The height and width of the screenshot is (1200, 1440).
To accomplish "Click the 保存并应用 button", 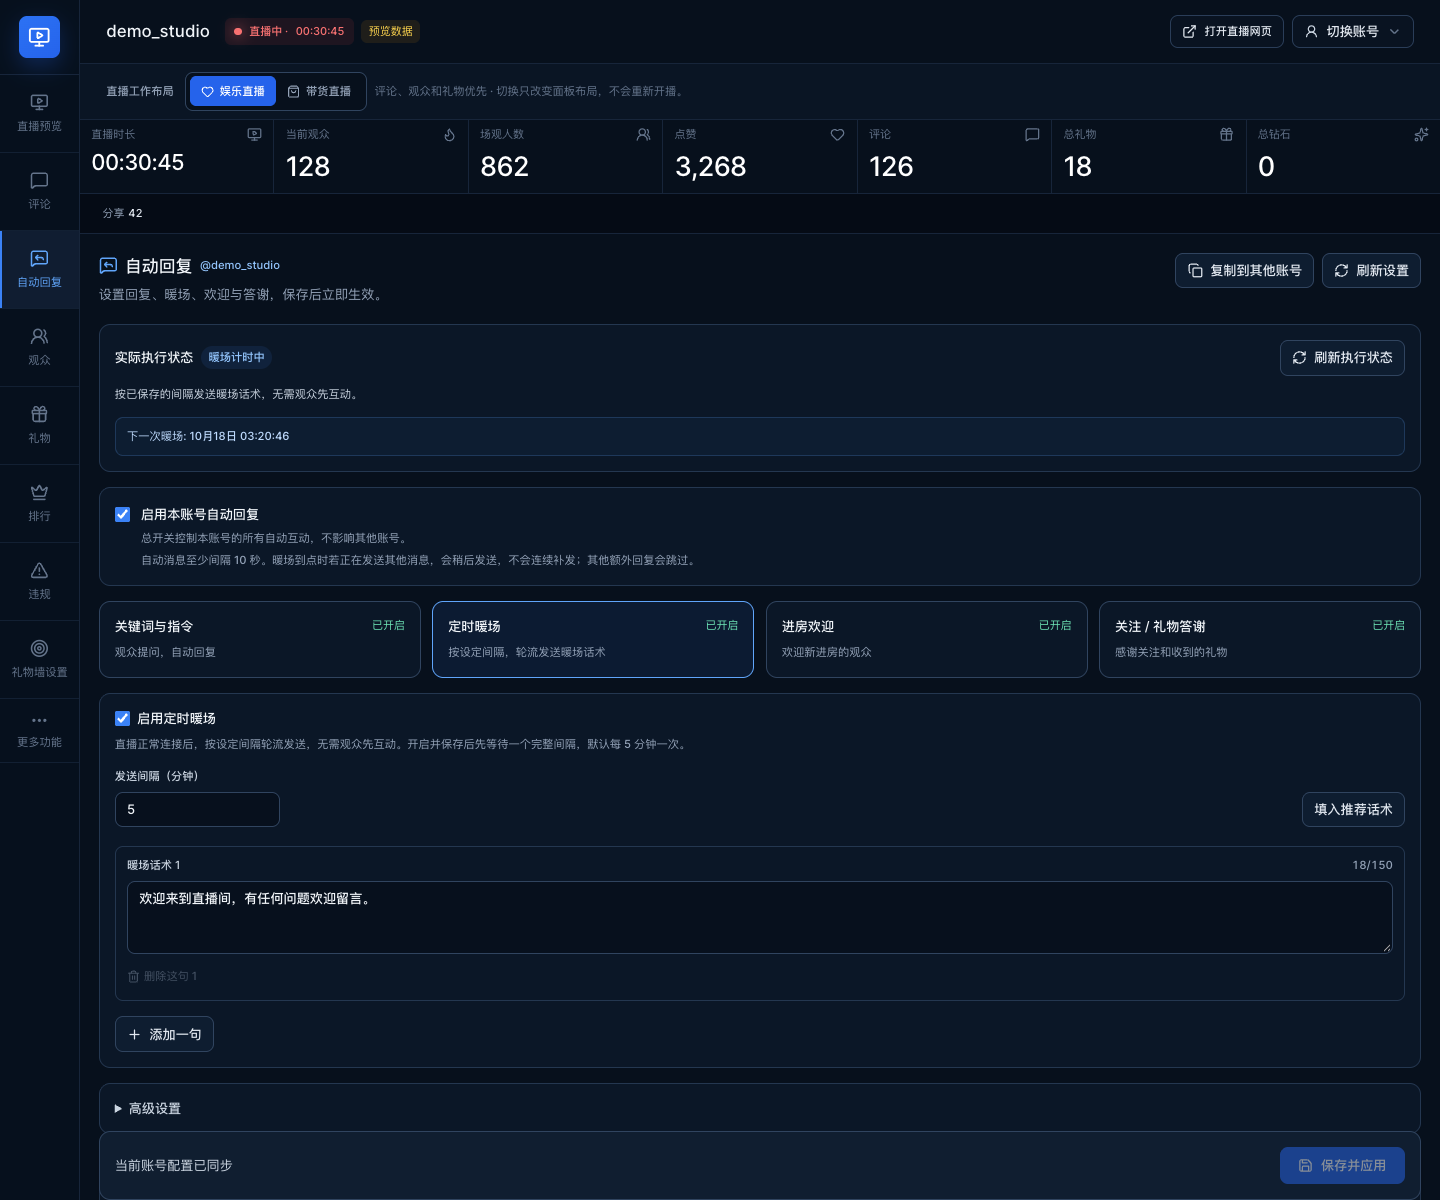I will [x=1342, y=1165].
